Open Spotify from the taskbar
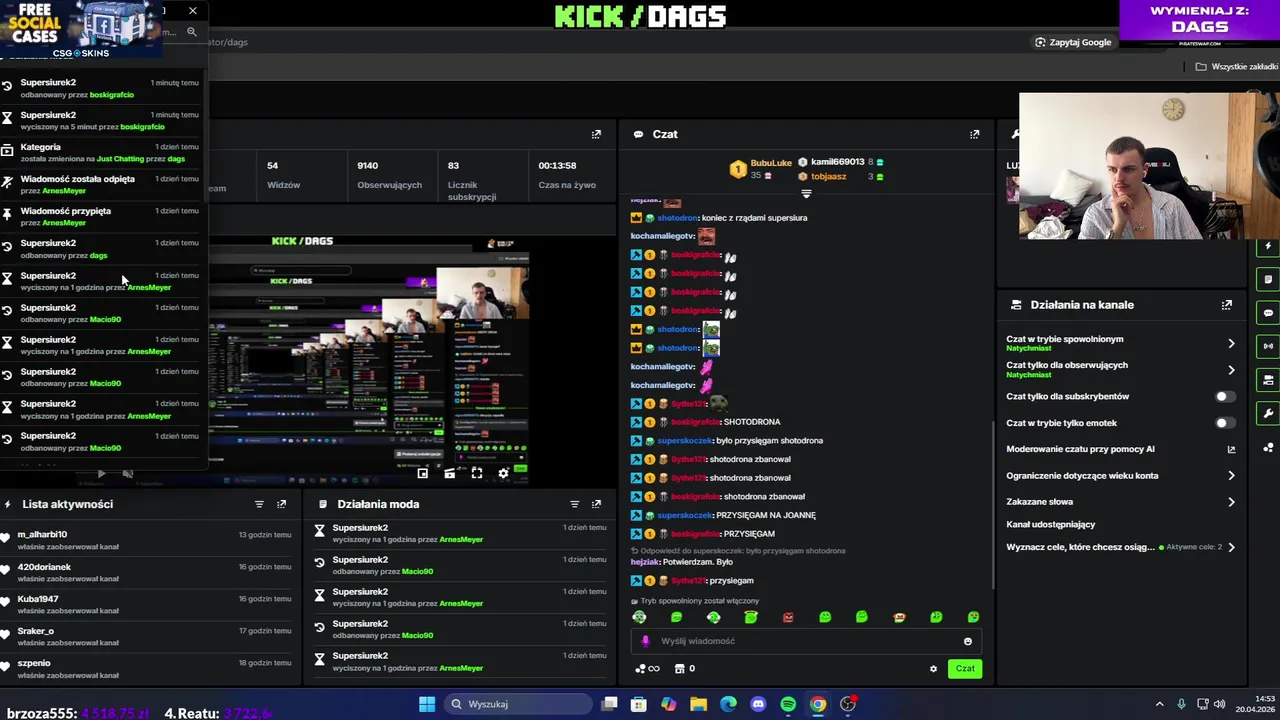This screenshot has height=720, width=1280. point(788,704)
